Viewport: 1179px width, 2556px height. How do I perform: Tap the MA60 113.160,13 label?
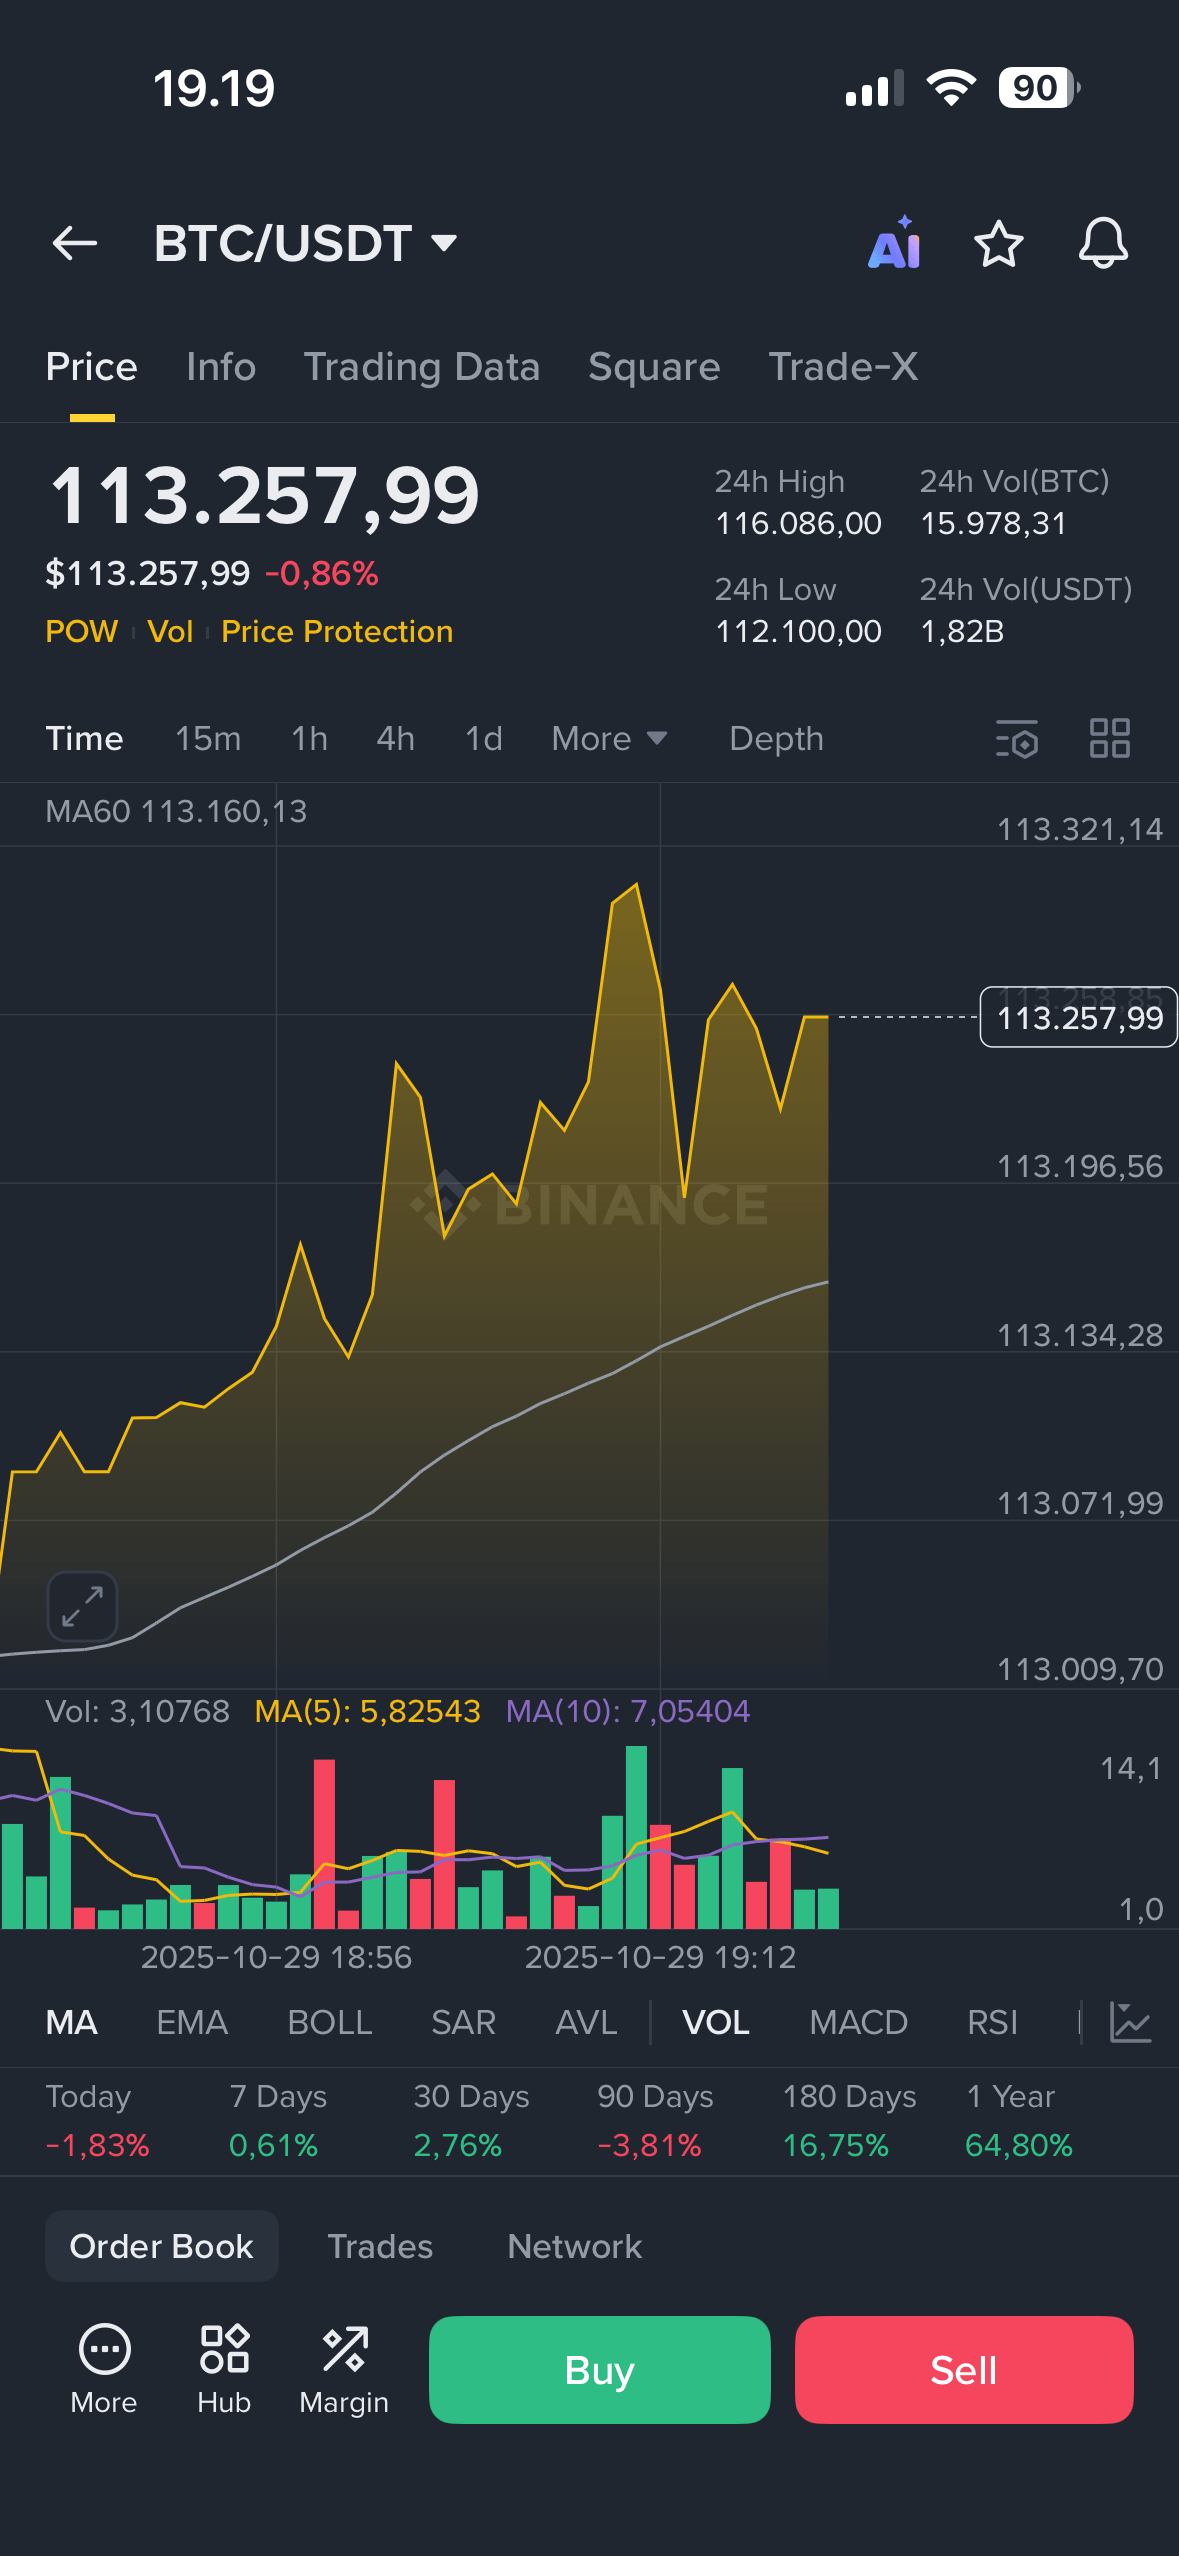(x=176, y=811)
